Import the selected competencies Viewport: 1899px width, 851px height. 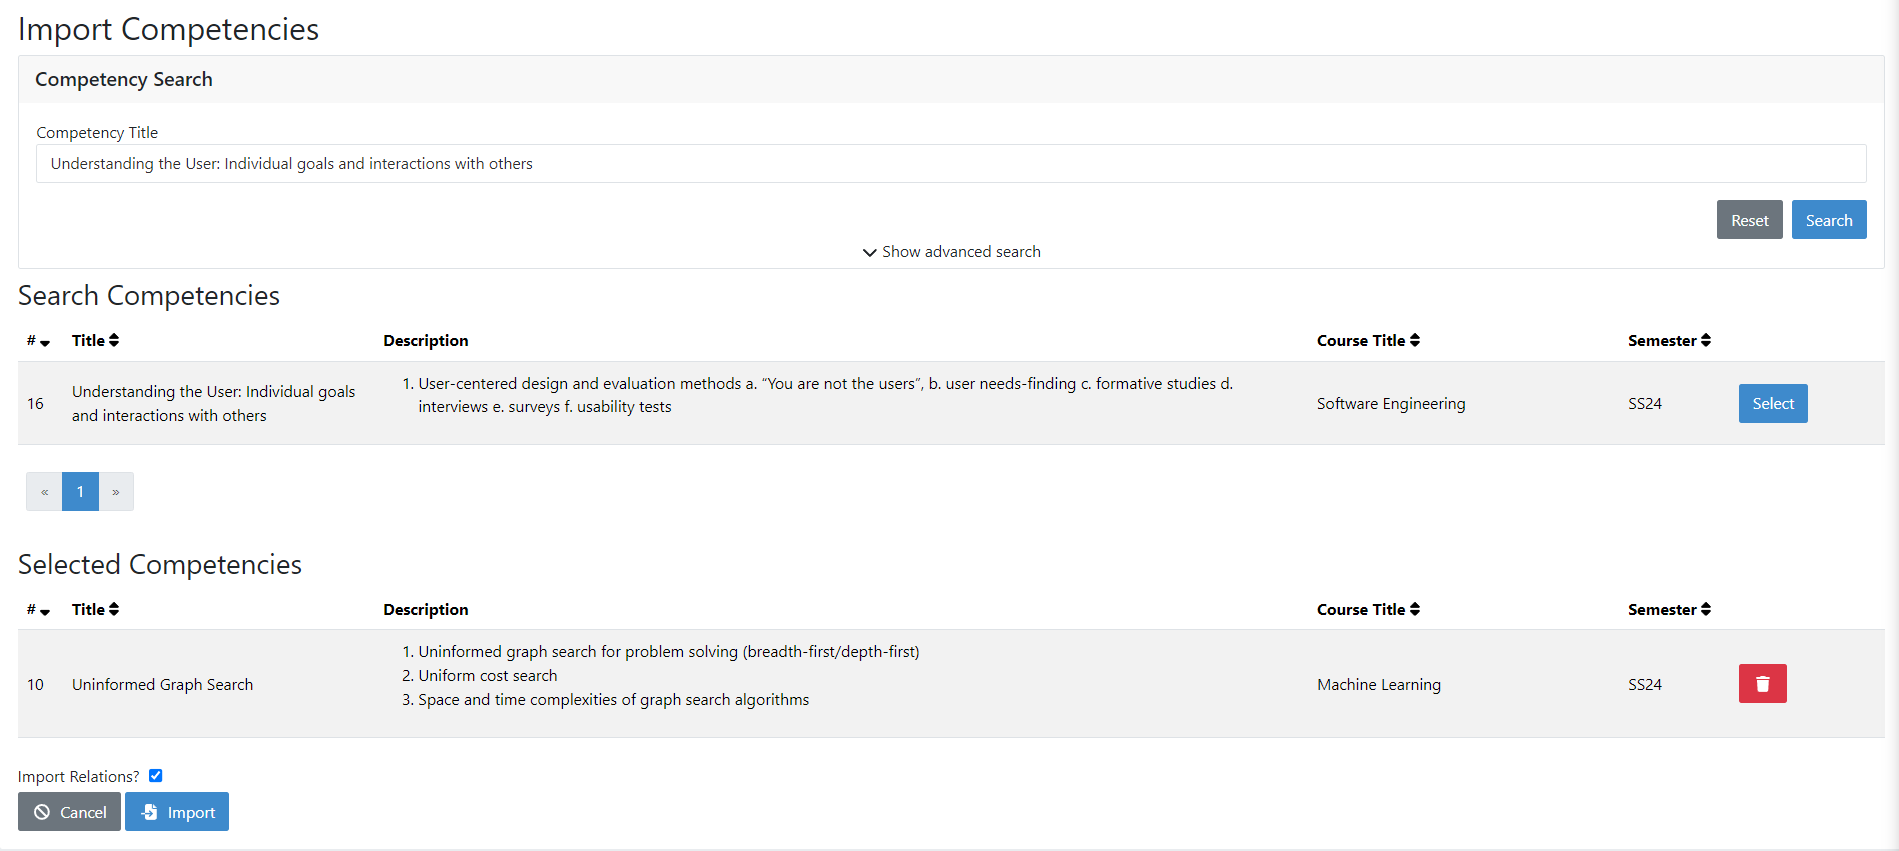[177, 812]
